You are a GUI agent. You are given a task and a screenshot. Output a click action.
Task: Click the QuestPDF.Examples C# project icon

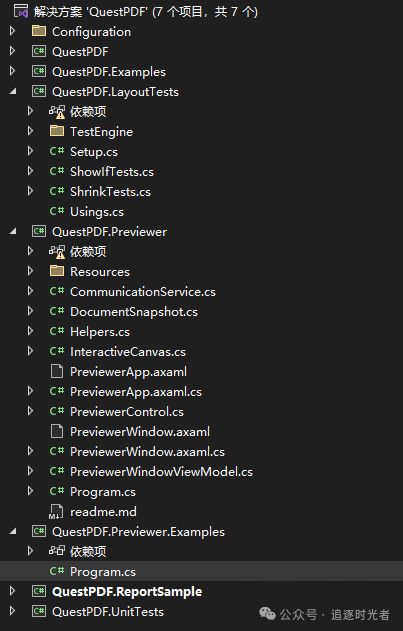(39, 72)
